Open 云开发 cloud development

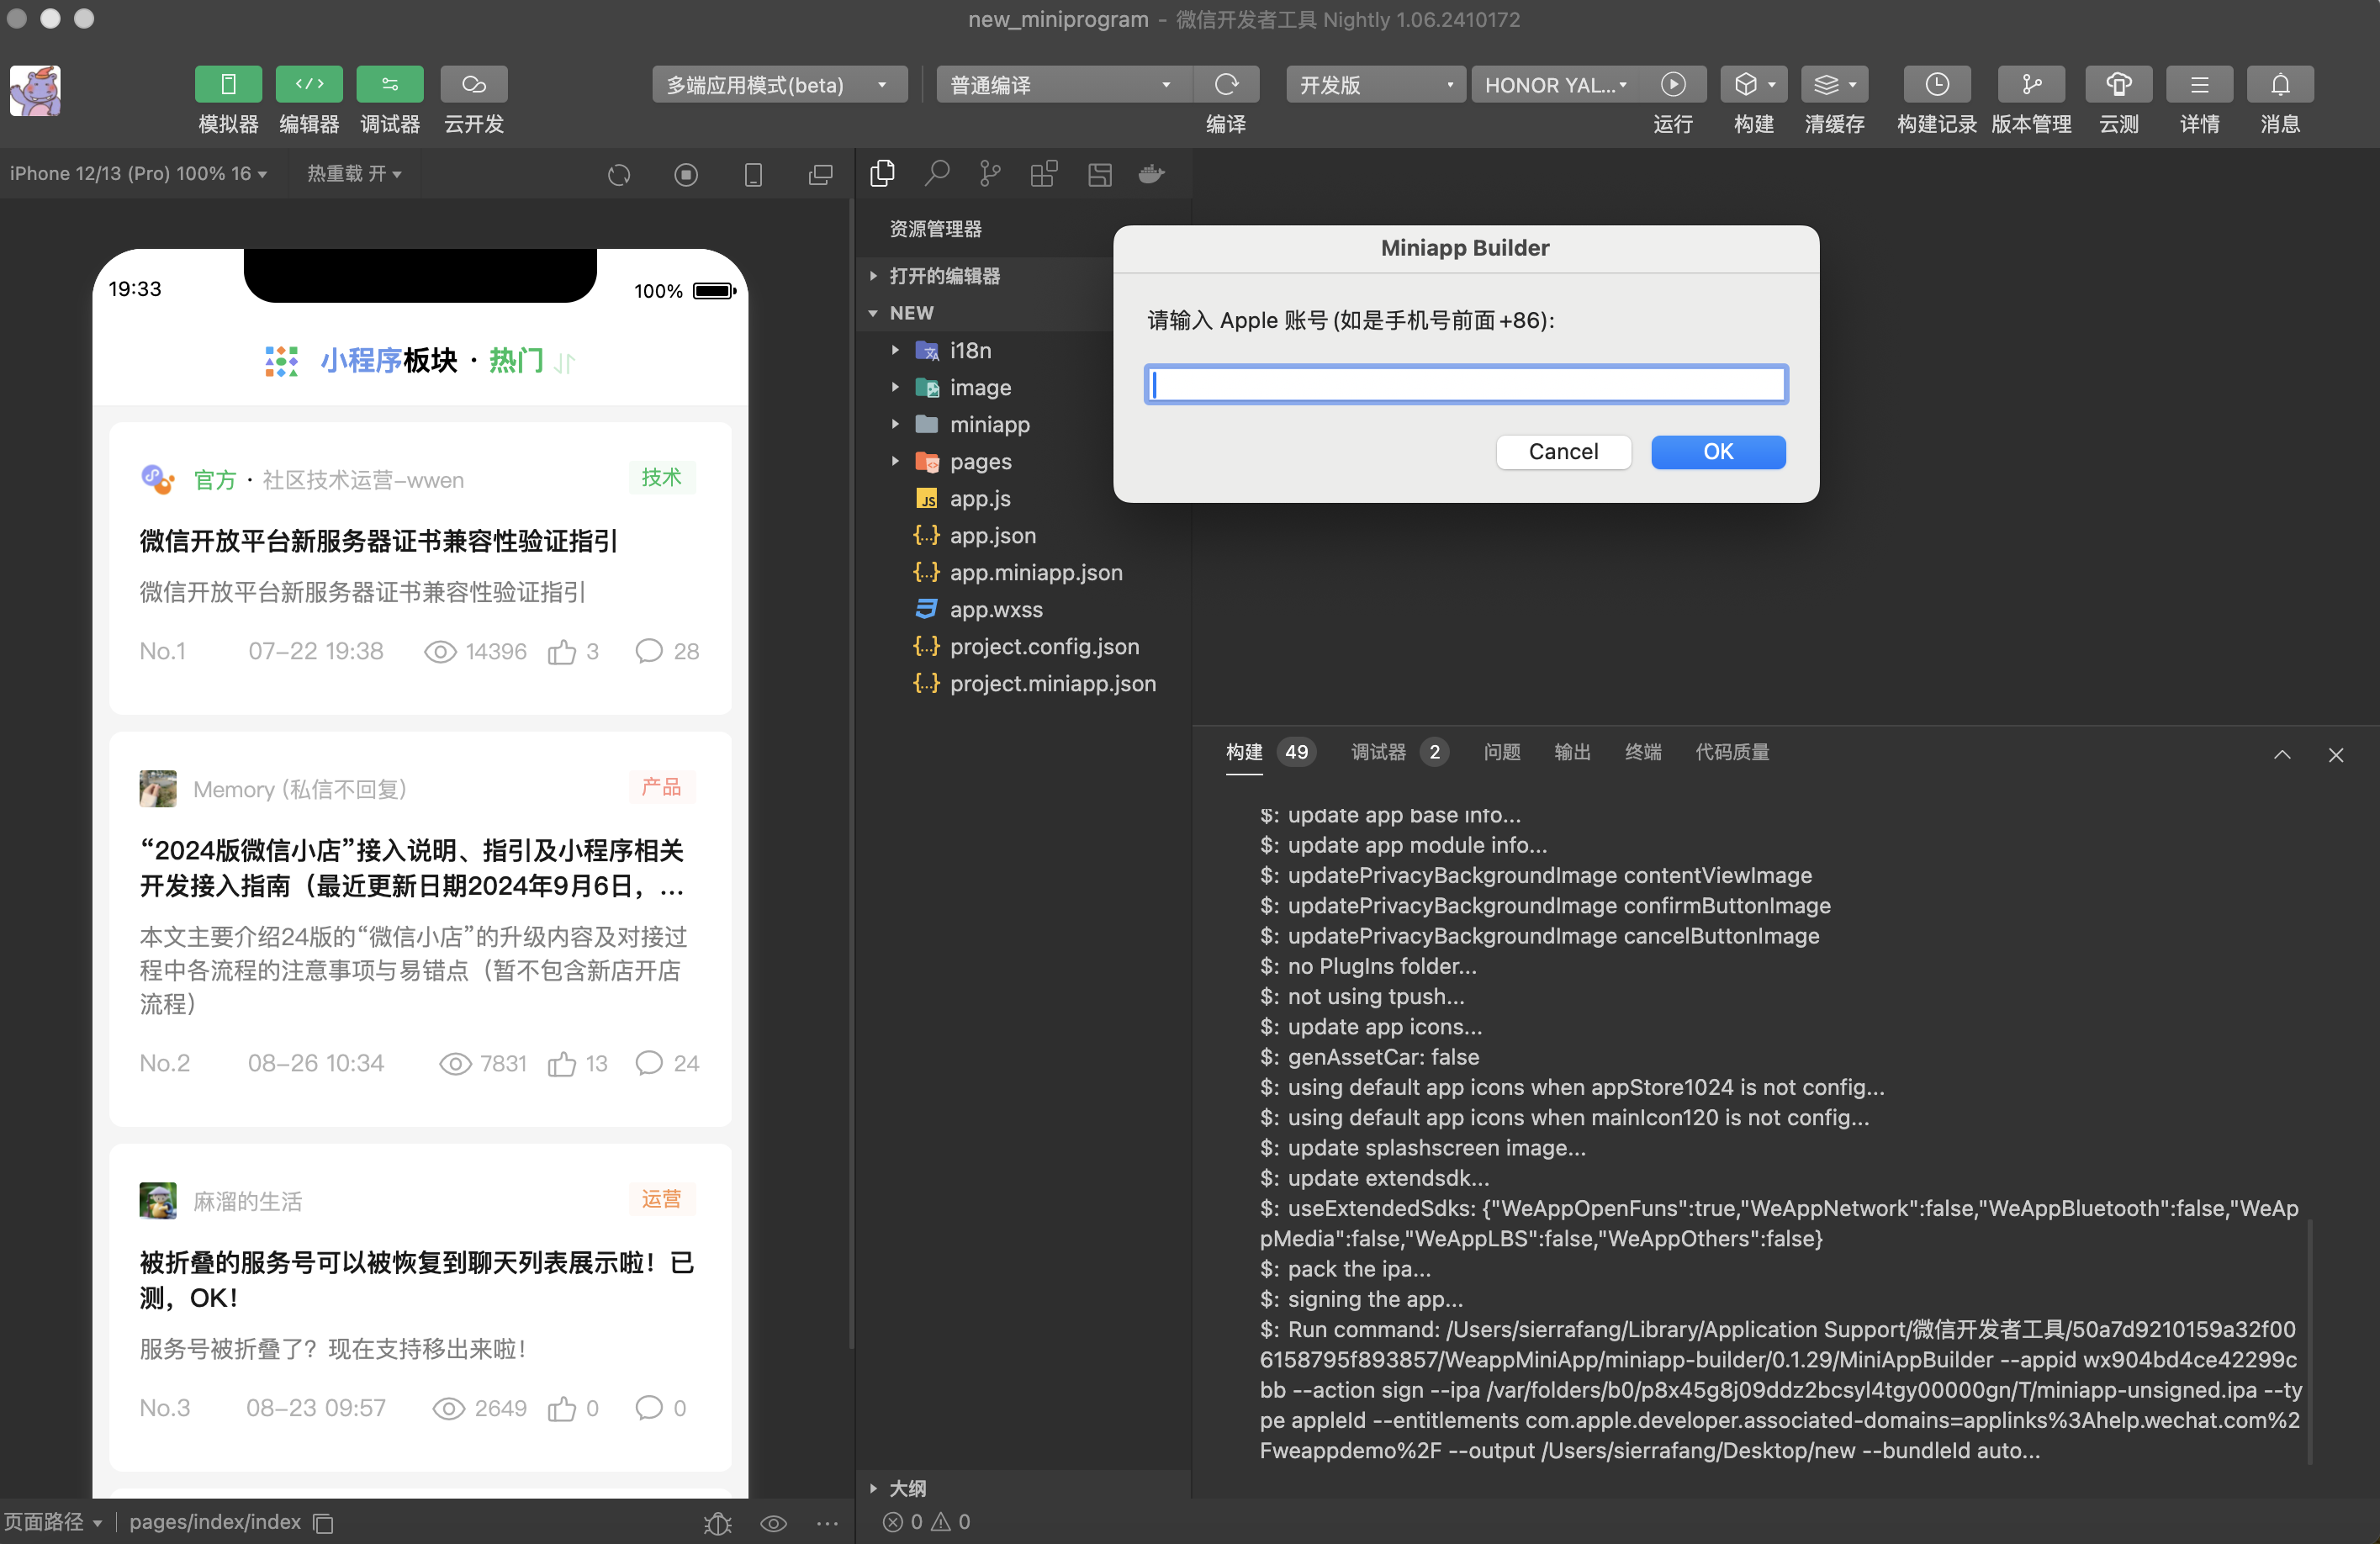coord(474,85)
